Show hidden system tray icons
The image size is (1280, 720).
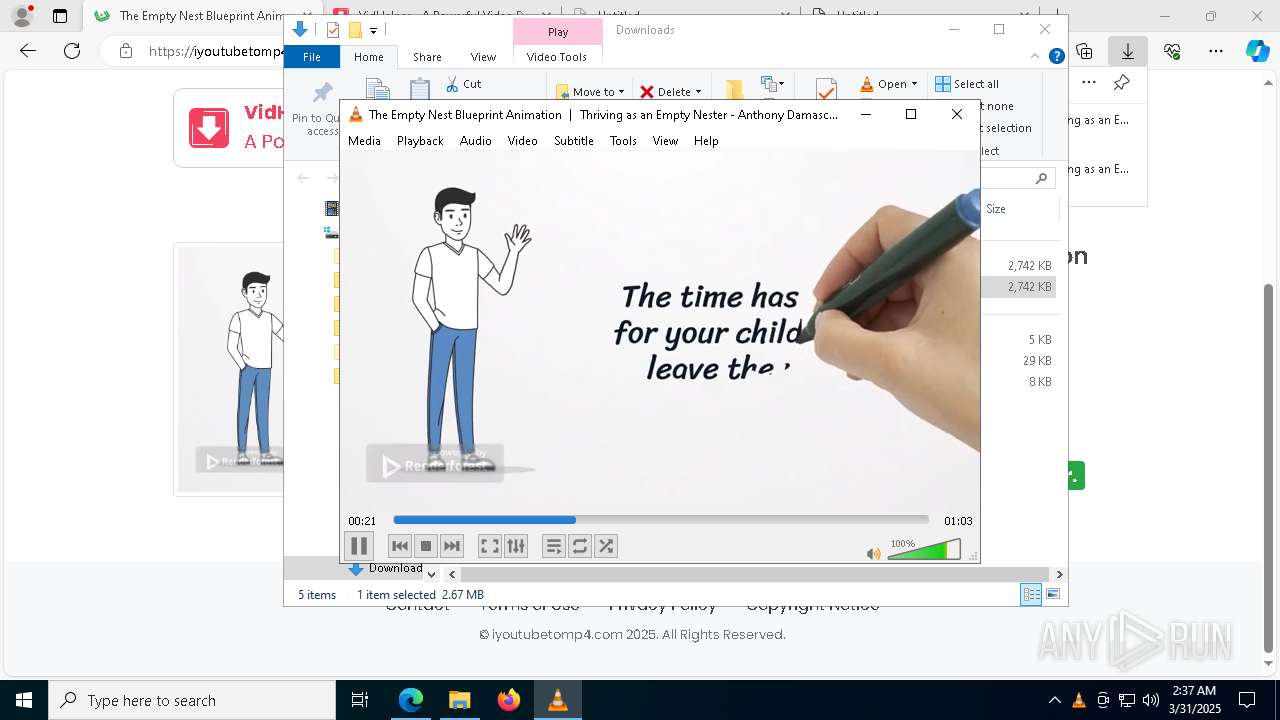tap(1054, 700)
